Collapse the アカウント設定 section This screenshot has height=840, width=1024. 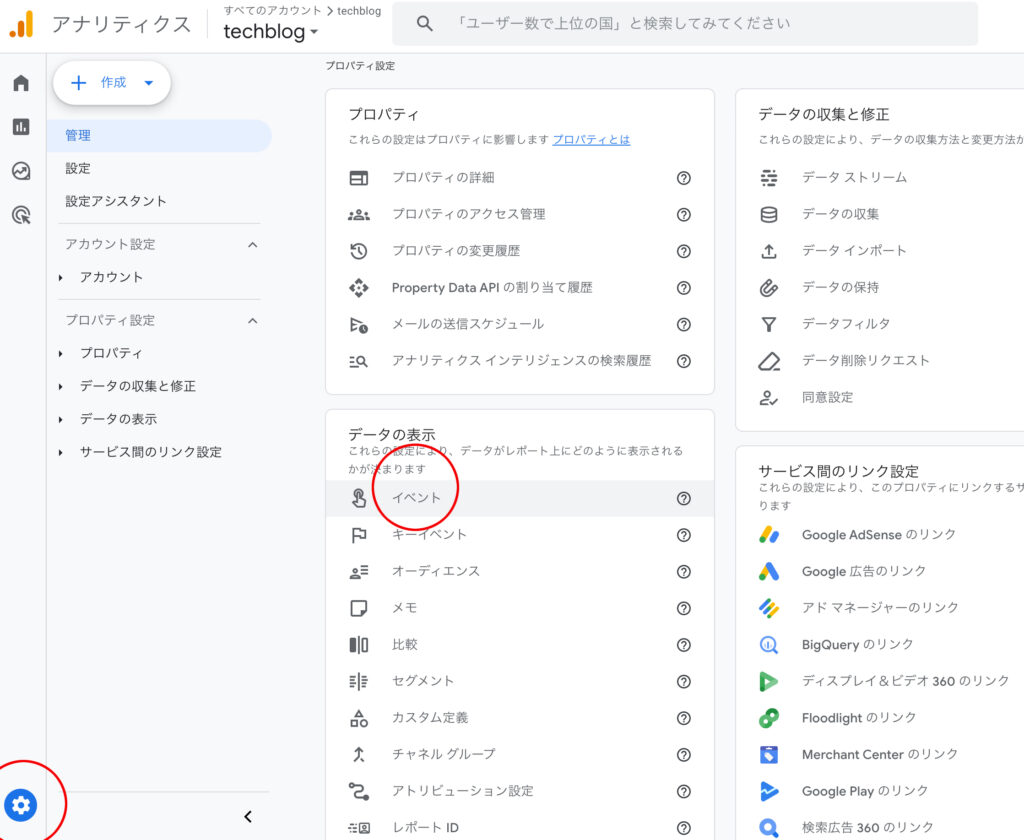[x=253, y=244]
